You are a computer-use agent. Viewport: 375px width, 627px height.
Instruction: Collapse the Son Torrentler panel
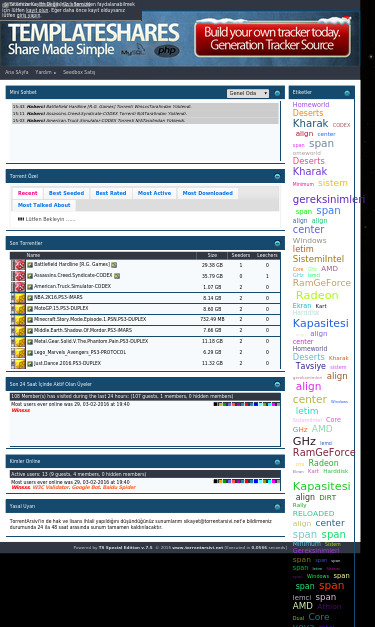277,243
